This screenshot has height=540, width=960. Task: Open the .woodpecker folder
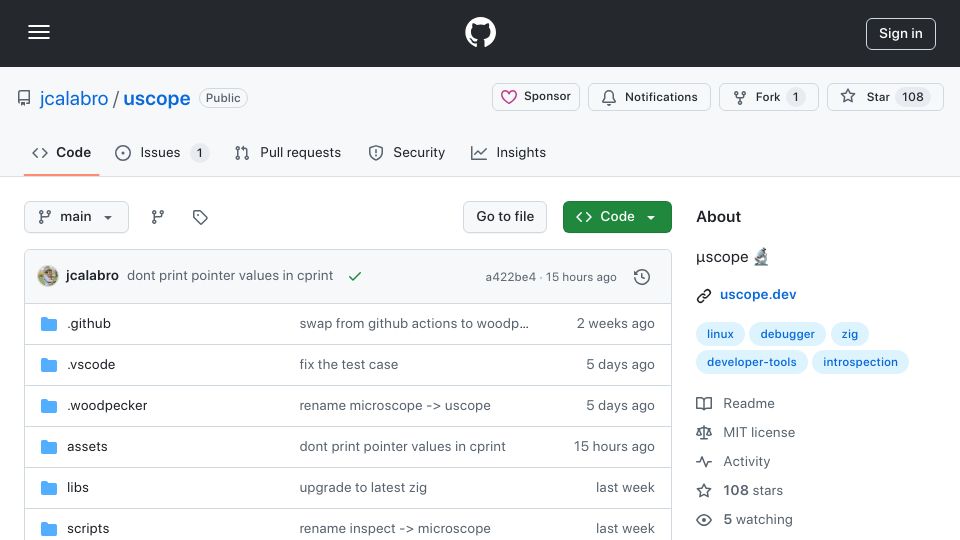click(x=107, y=405)
